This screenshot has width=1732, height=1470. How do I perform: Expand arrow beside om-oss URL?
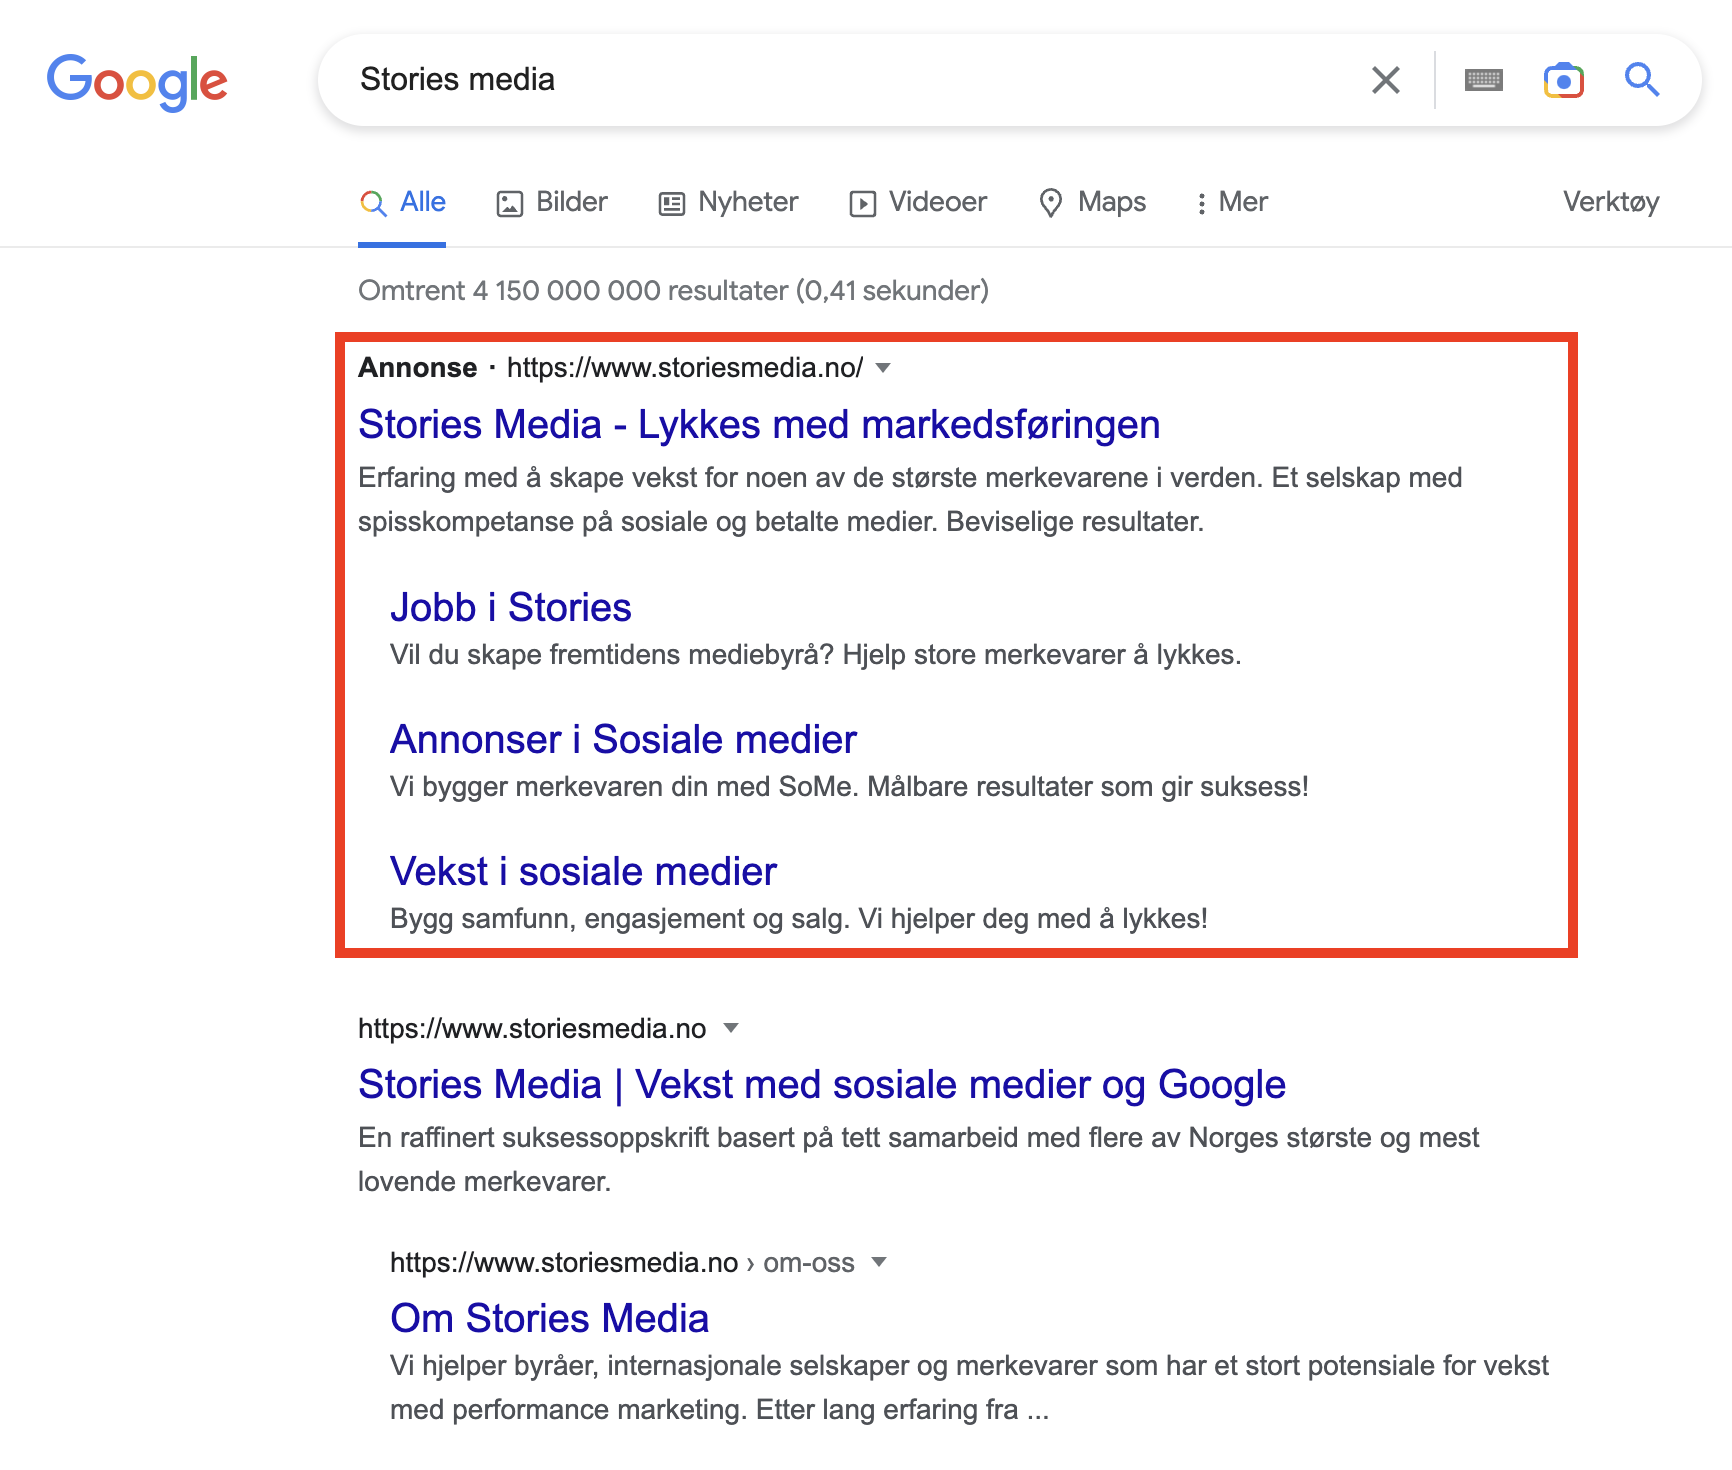879,1262
